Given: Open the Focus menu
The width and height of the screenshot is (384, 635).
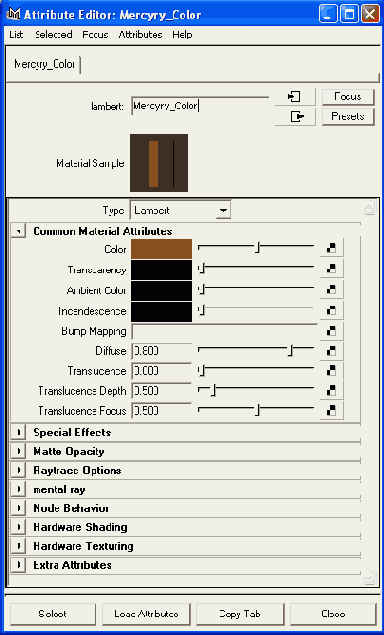Looking at the screenshot, I should coord(95,35).
